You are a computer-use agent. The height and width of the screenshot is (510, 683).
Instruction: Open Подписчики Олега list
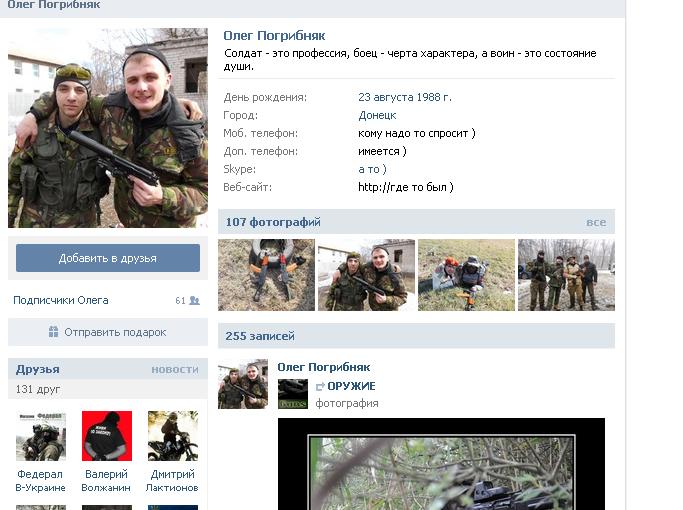pyautogui.click(x=61, y=301)
